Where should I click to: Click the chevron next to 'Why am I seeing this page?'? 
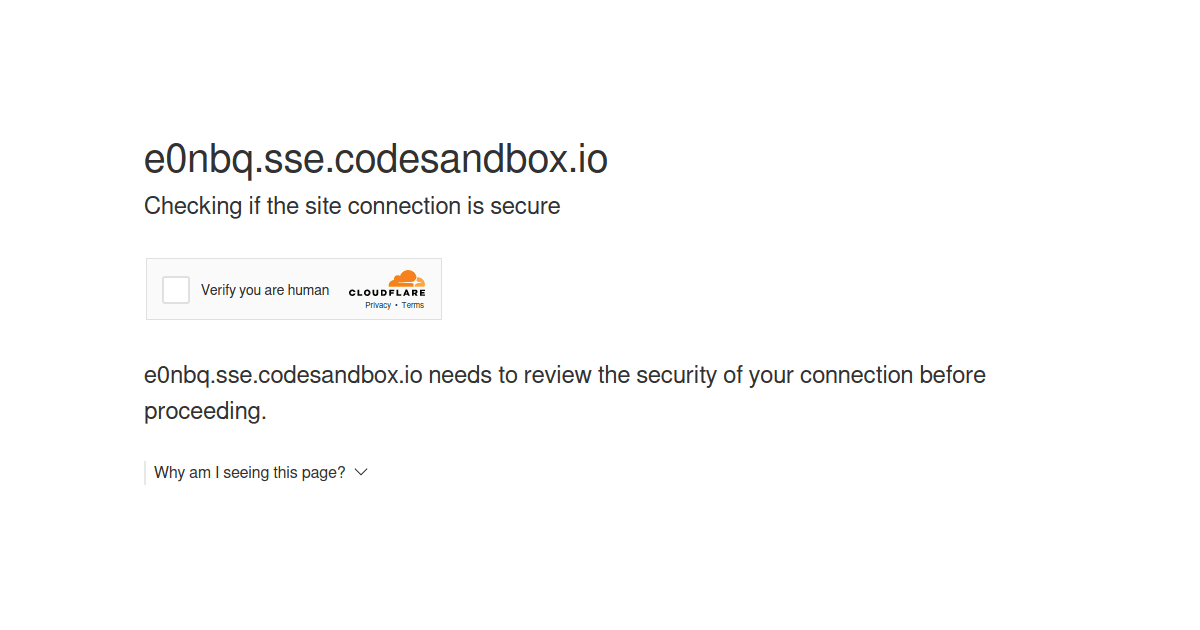pos(361,471)
